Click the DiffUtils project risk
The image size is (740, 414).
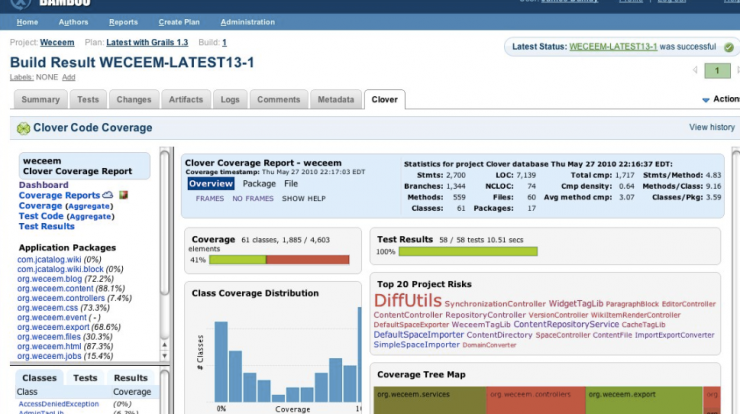(x=408, y=301)
